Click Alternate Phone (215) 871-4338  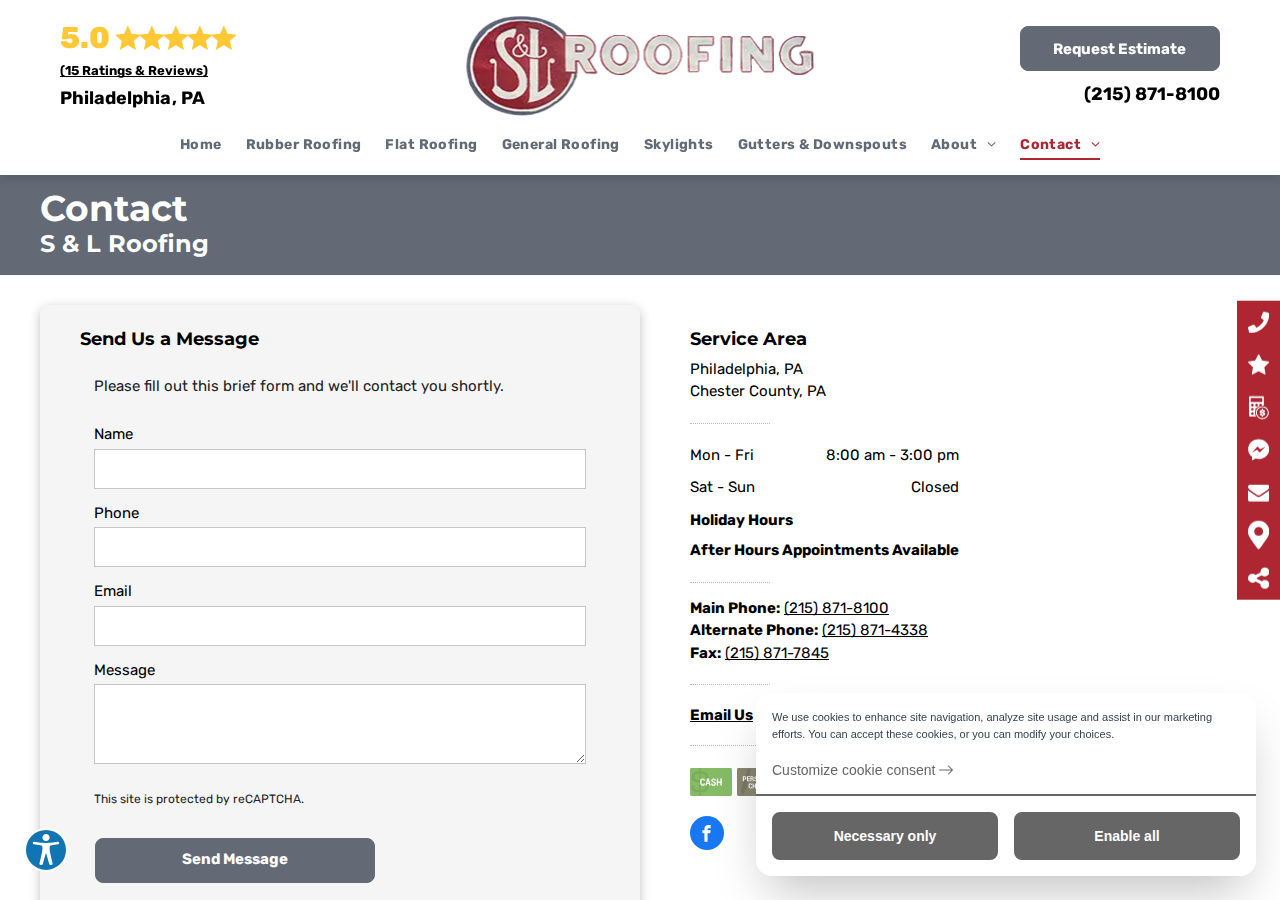point(875,630)
